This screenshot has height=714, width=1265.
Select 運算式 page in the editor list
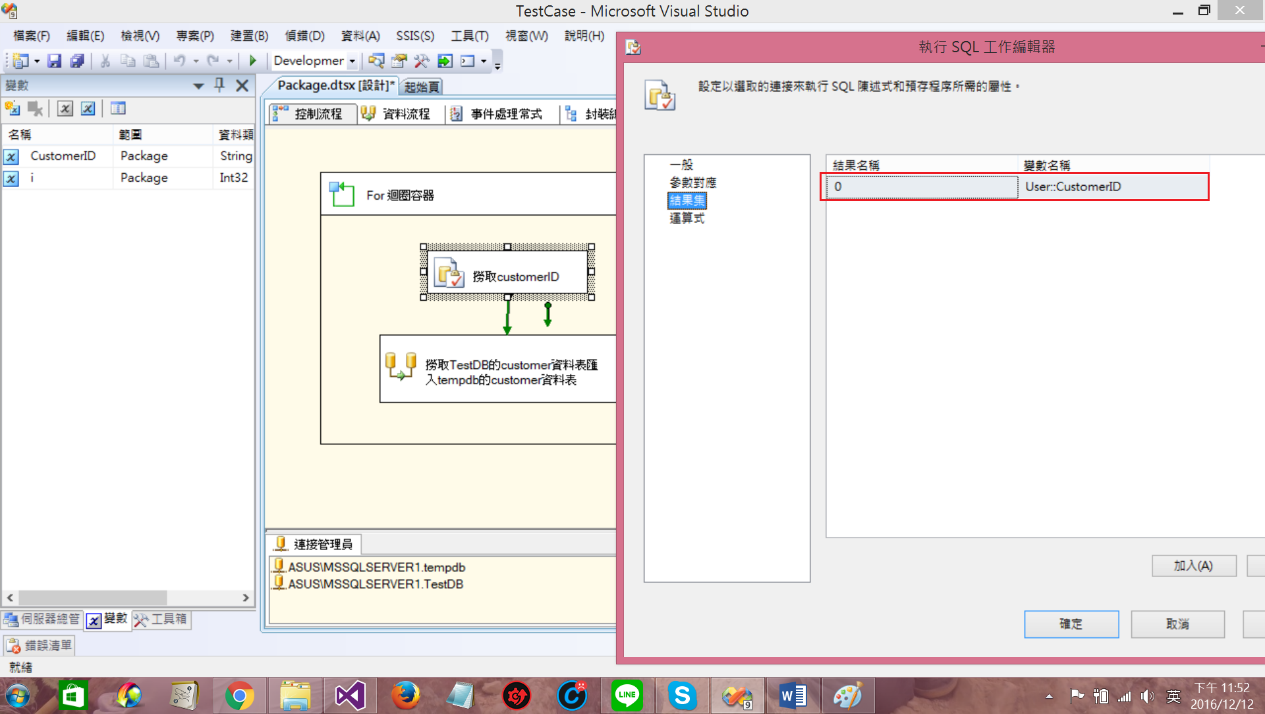coord(687,219)
